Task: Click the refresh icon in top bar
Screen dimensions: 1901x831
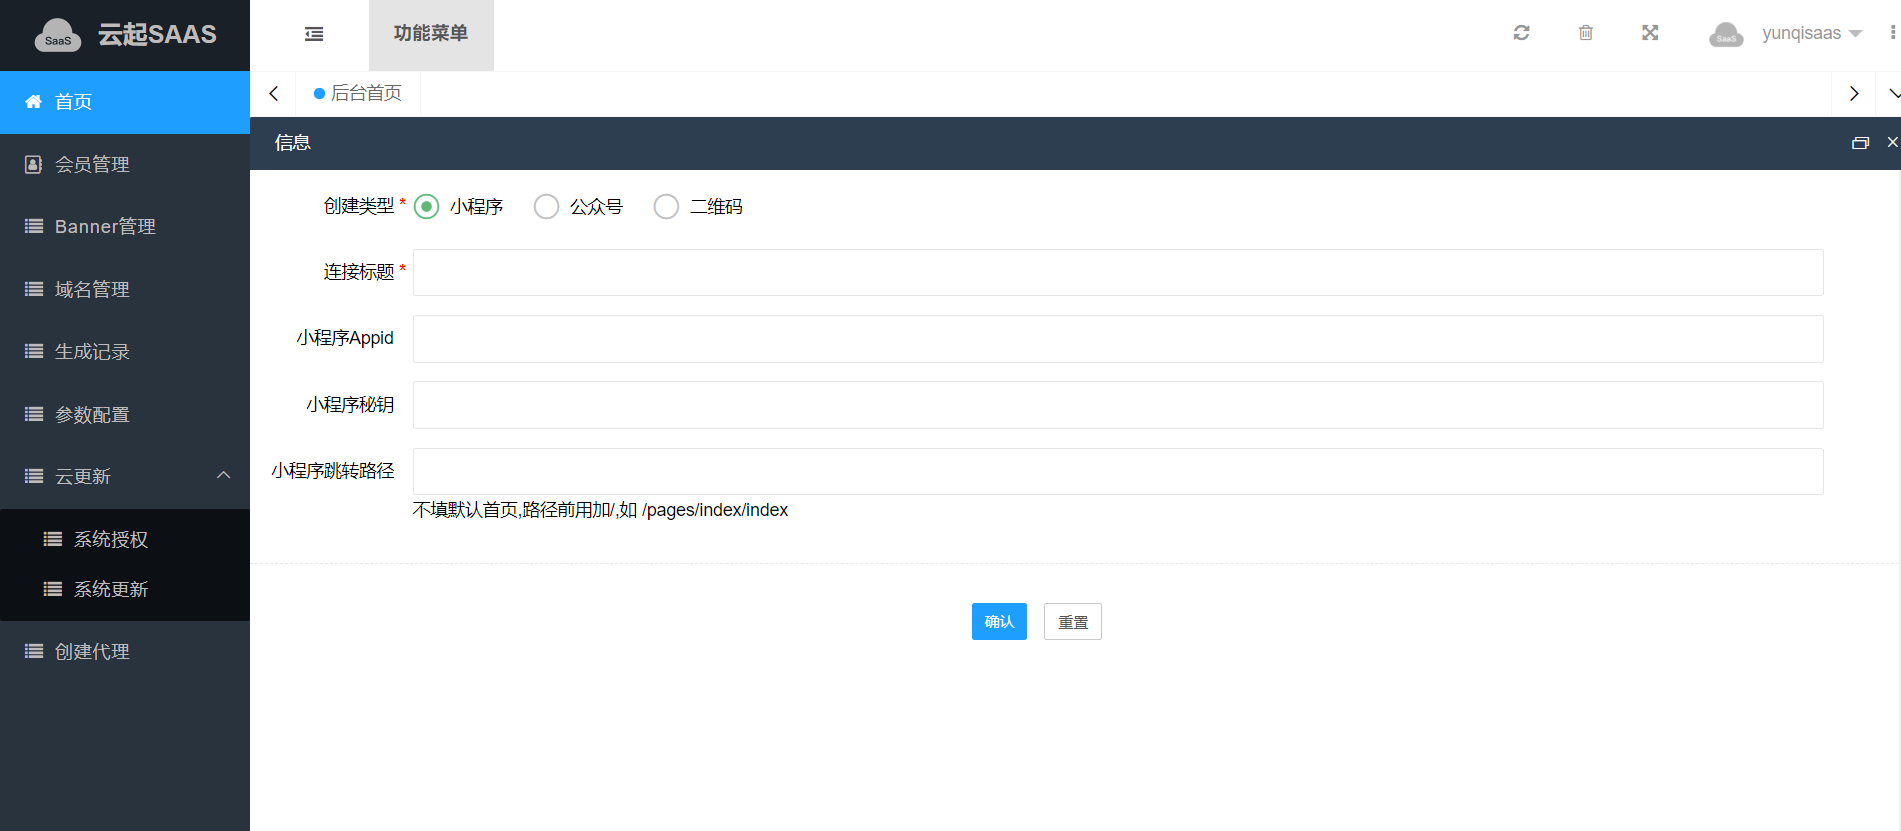Action: [1521, 33]
